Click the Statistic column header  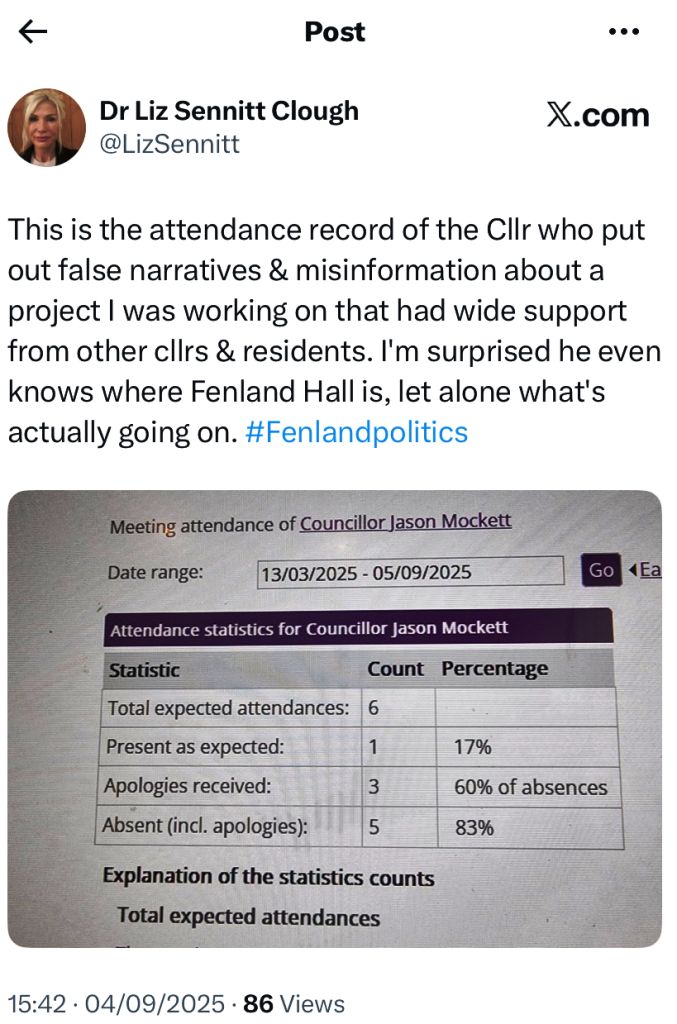tap(144, 670)
